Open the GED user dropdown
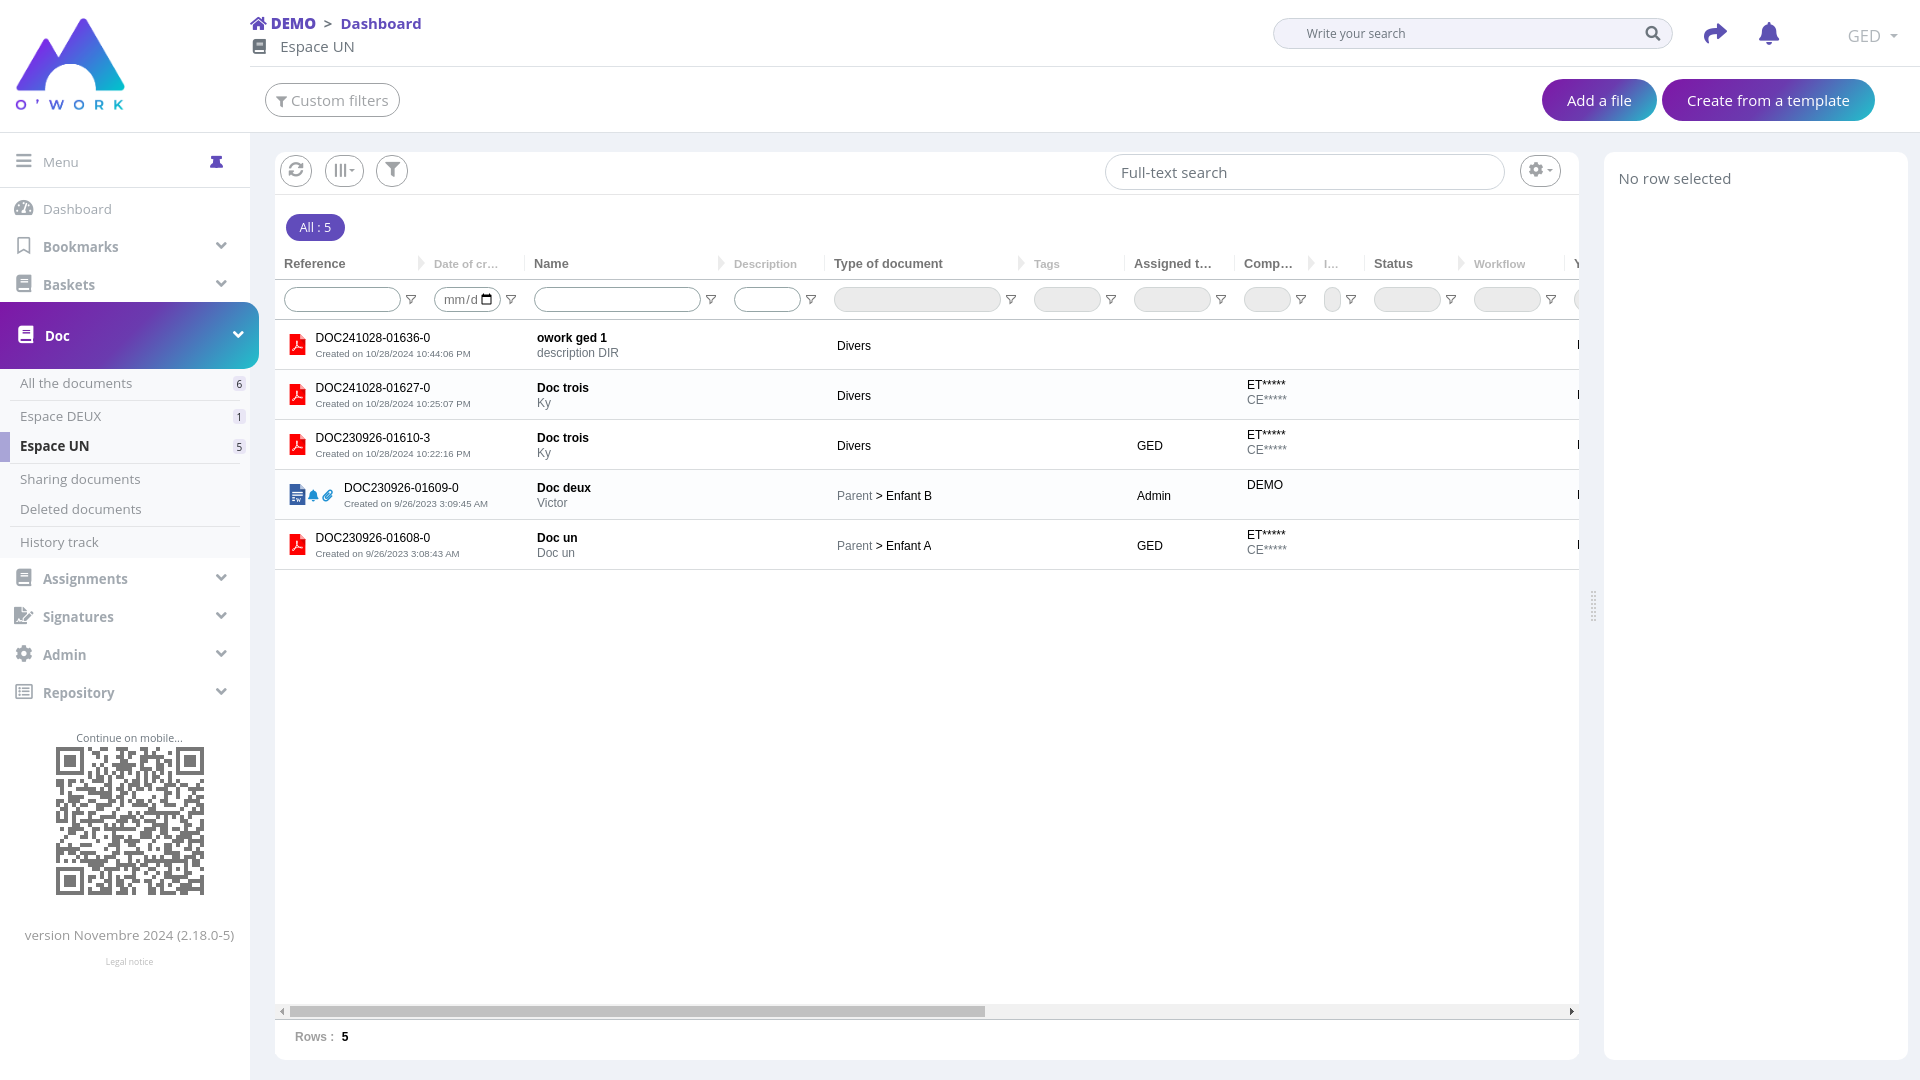The width and height of the screenshot is (1920, 1080). click(1872, 36)
